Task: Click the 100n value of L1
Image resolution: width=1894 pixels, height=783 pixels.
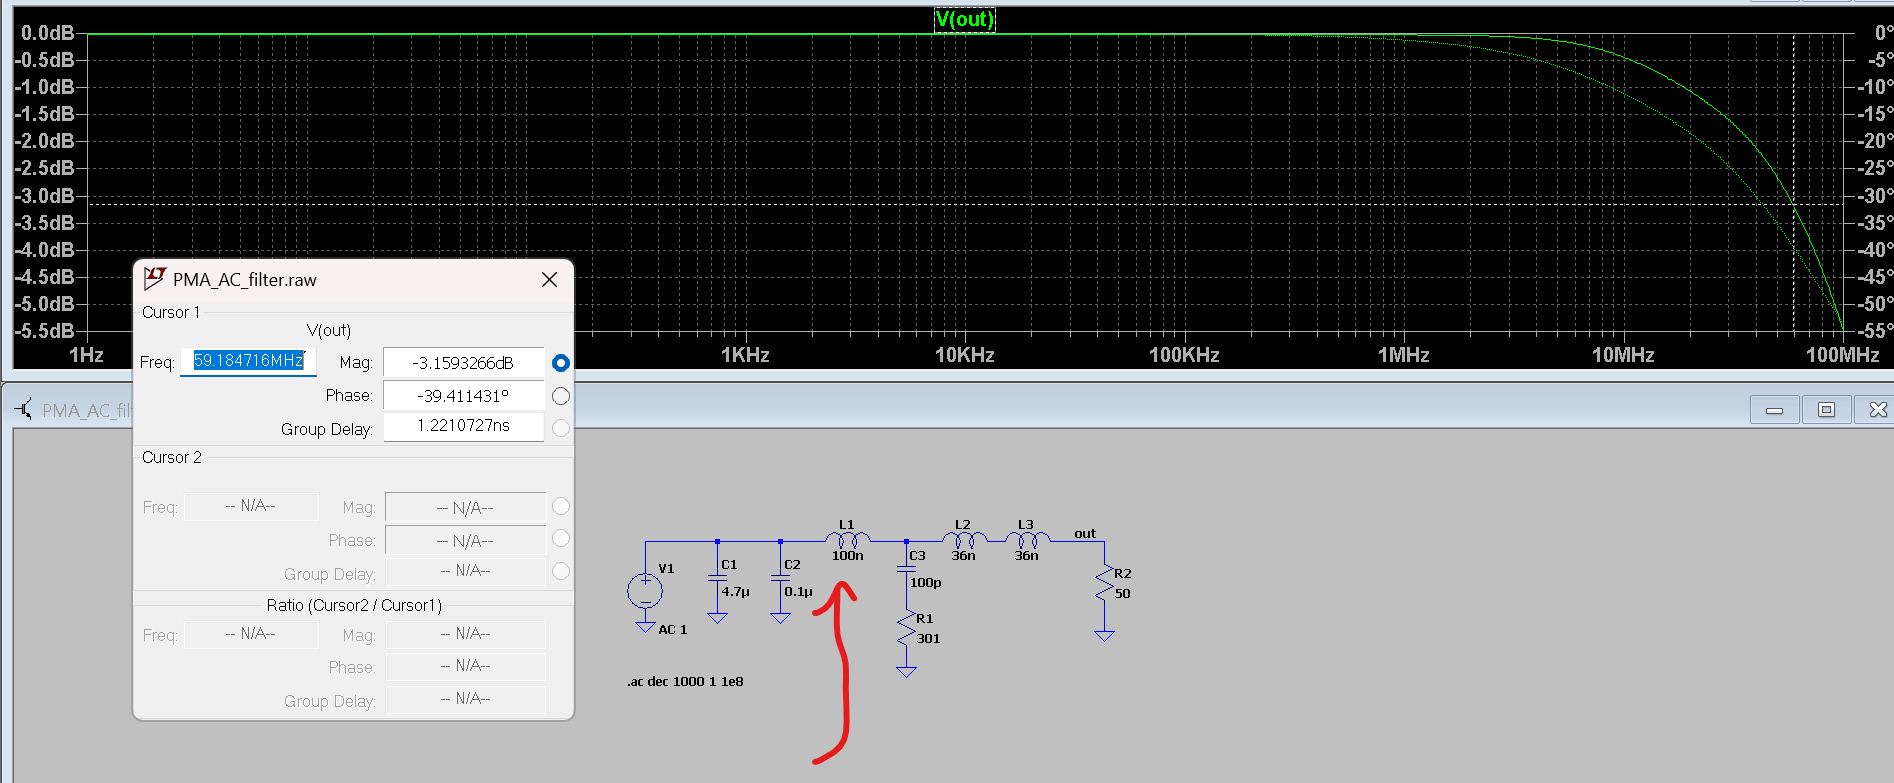Action: coord(848,556)
